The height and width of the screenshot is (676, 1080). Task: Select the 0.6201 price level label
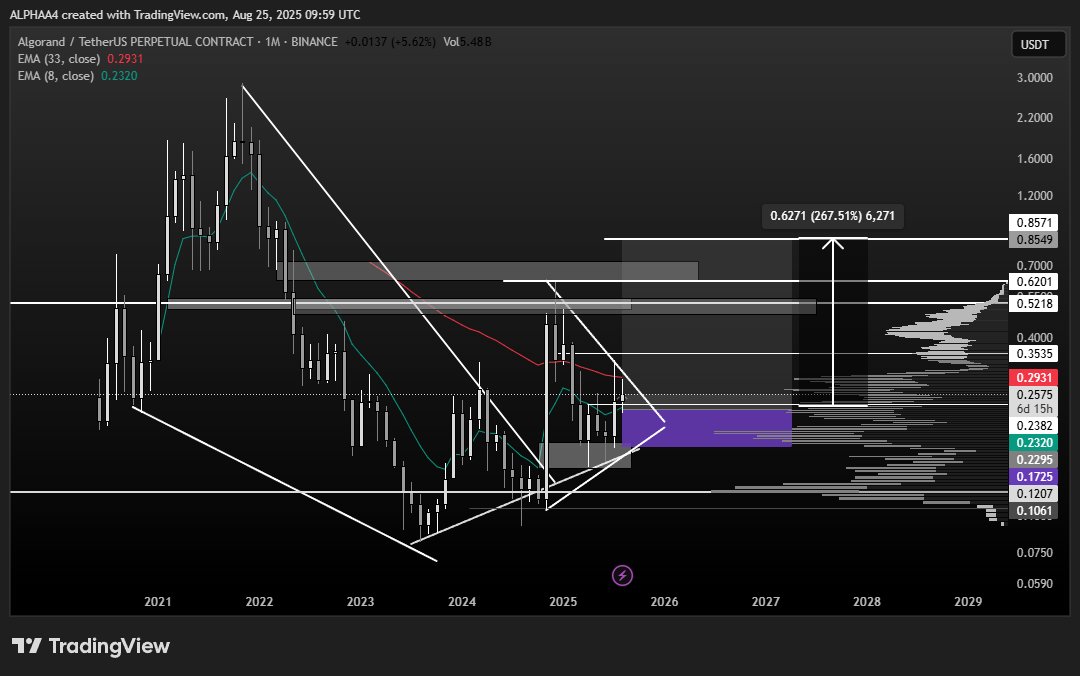[1033, 284]
